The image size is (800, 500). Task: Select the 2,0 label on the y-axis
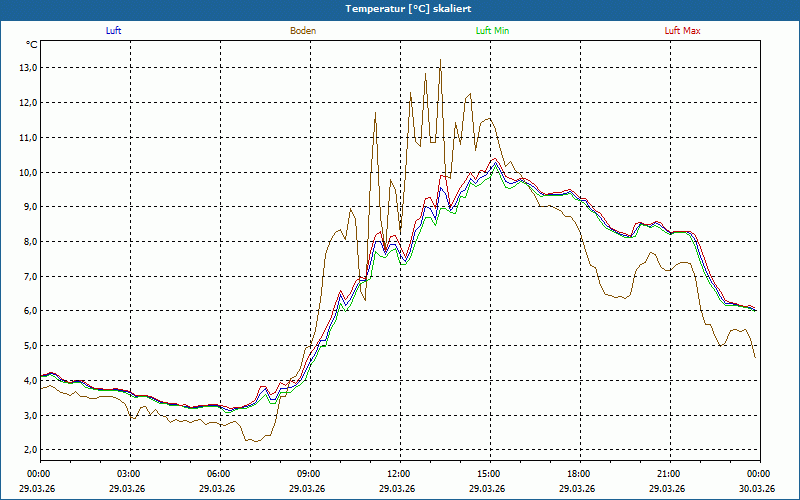[27, 450]
